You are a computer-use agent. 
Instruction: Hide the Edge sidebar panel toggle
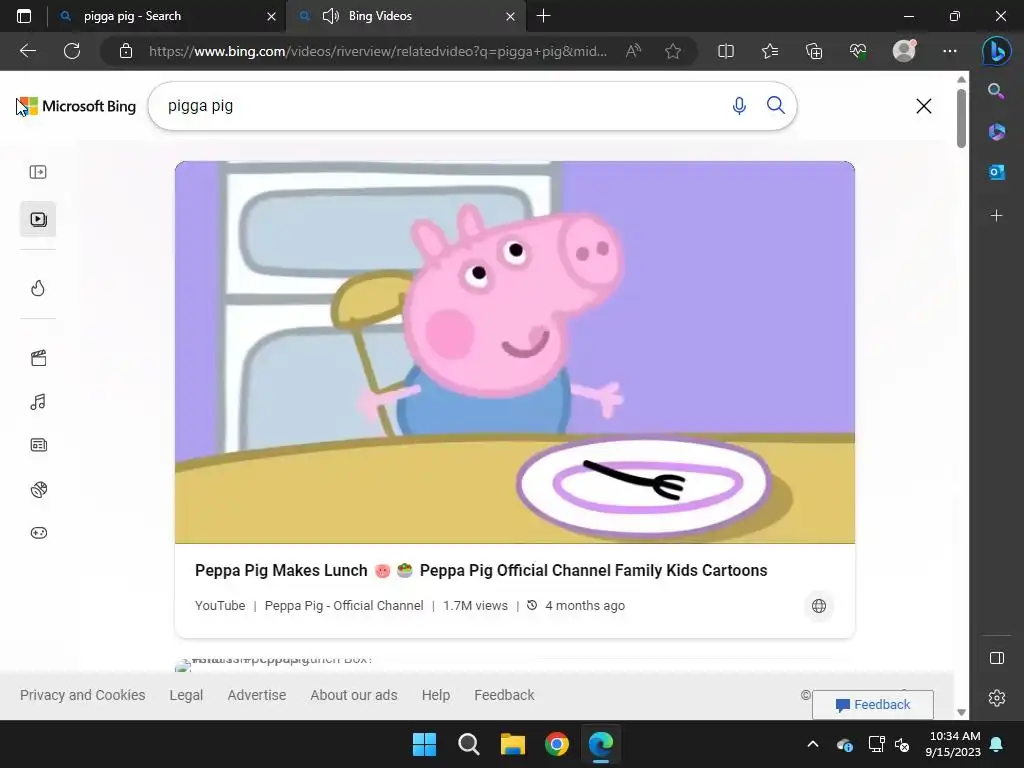coord(997,658)
